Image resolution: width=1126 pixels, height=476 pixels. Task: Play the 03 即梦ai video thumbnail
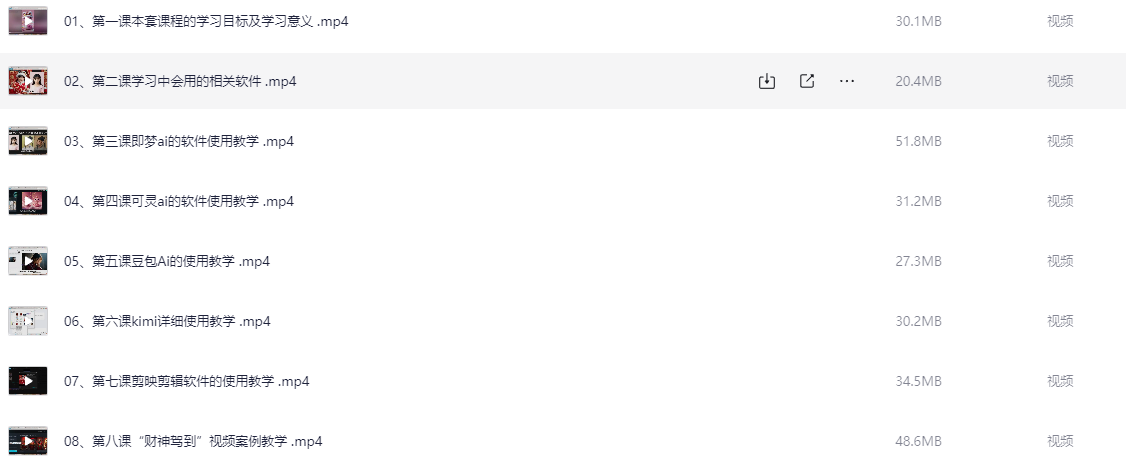coord(28,141)
